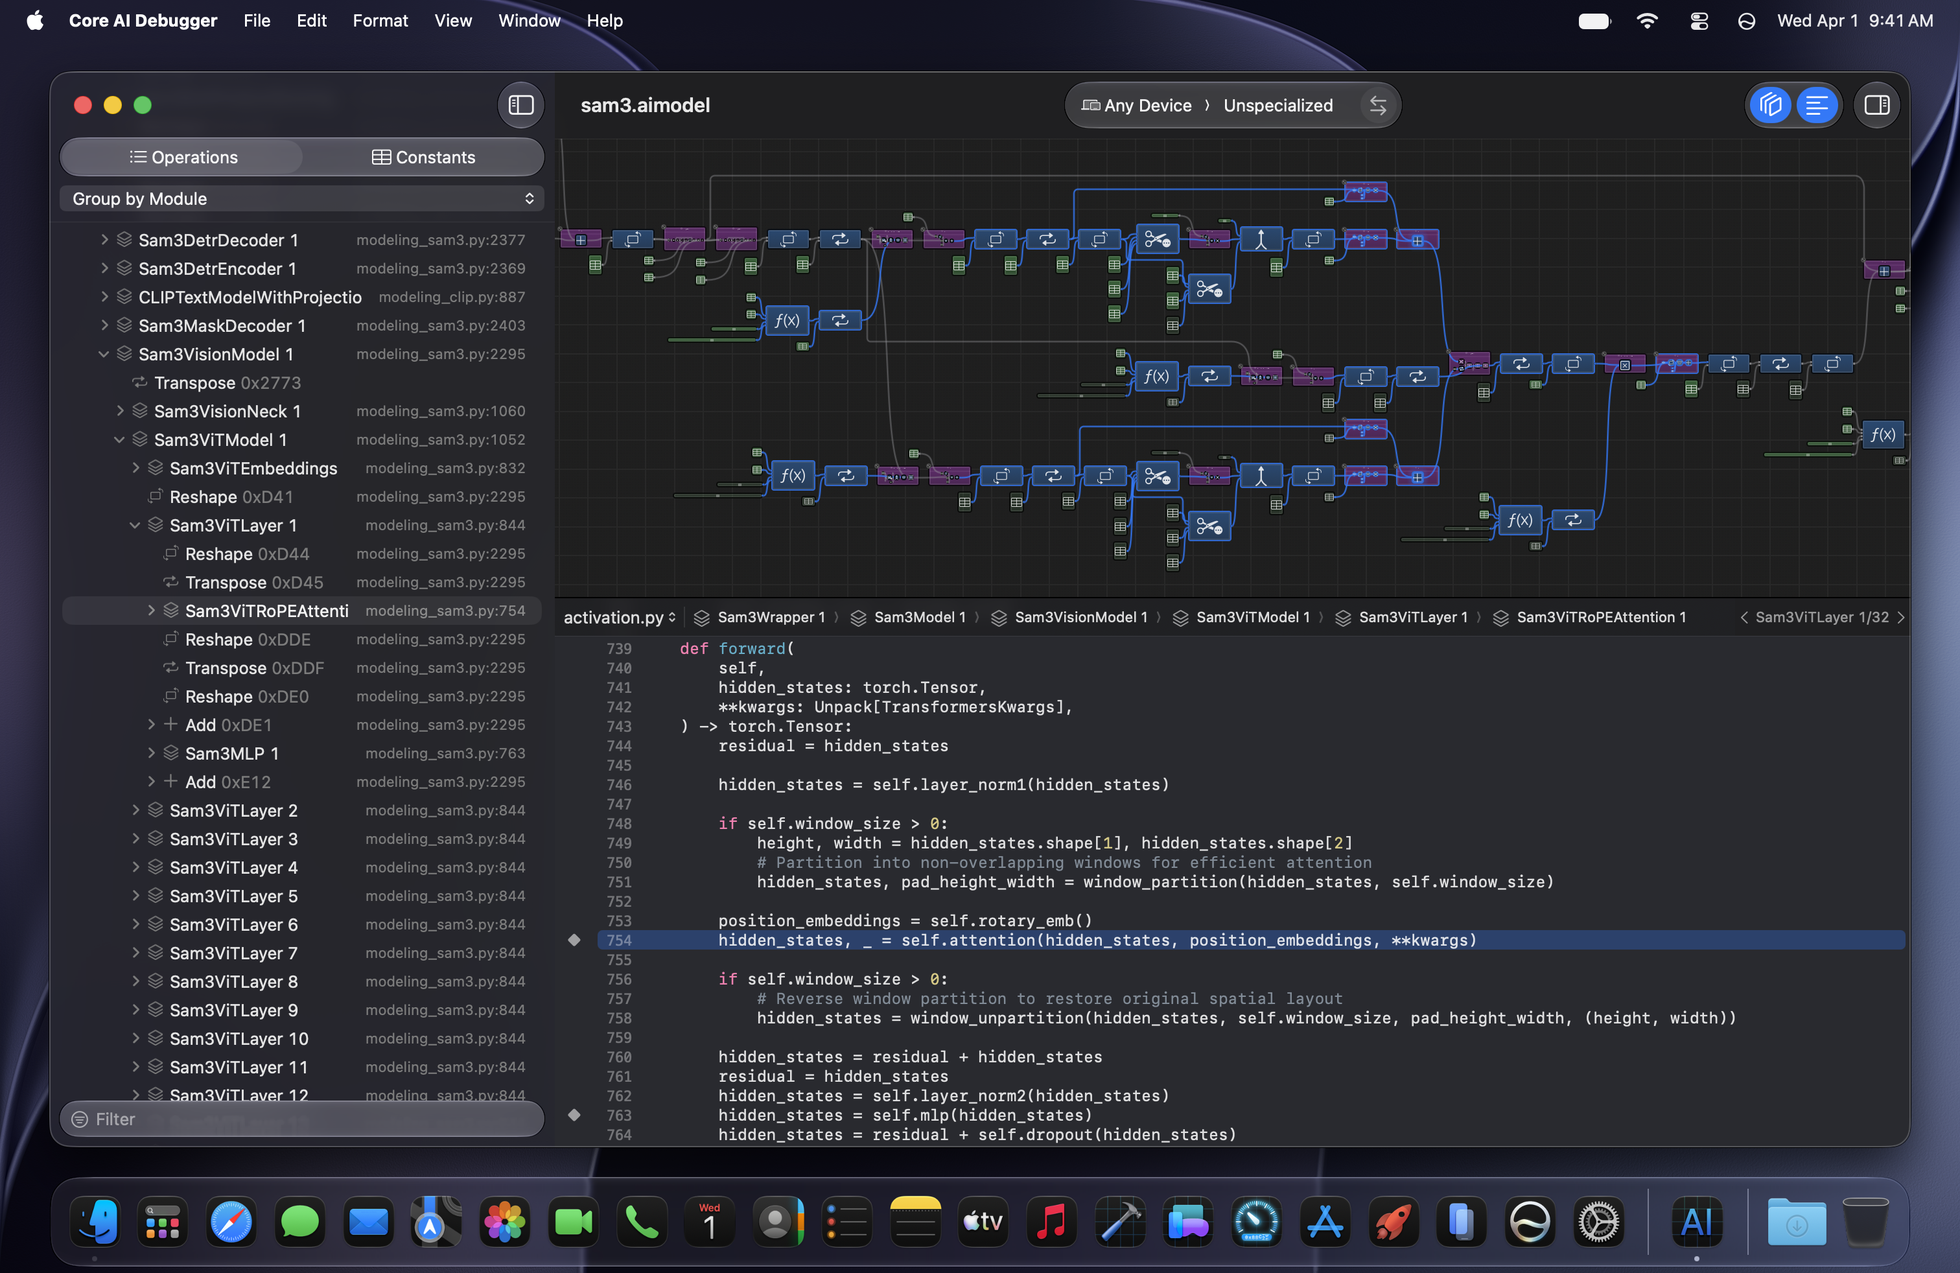1960x1273 pixels.
Task: Expand CLIPTextModelWithProjection tree item
Action: tap(104, 297)
